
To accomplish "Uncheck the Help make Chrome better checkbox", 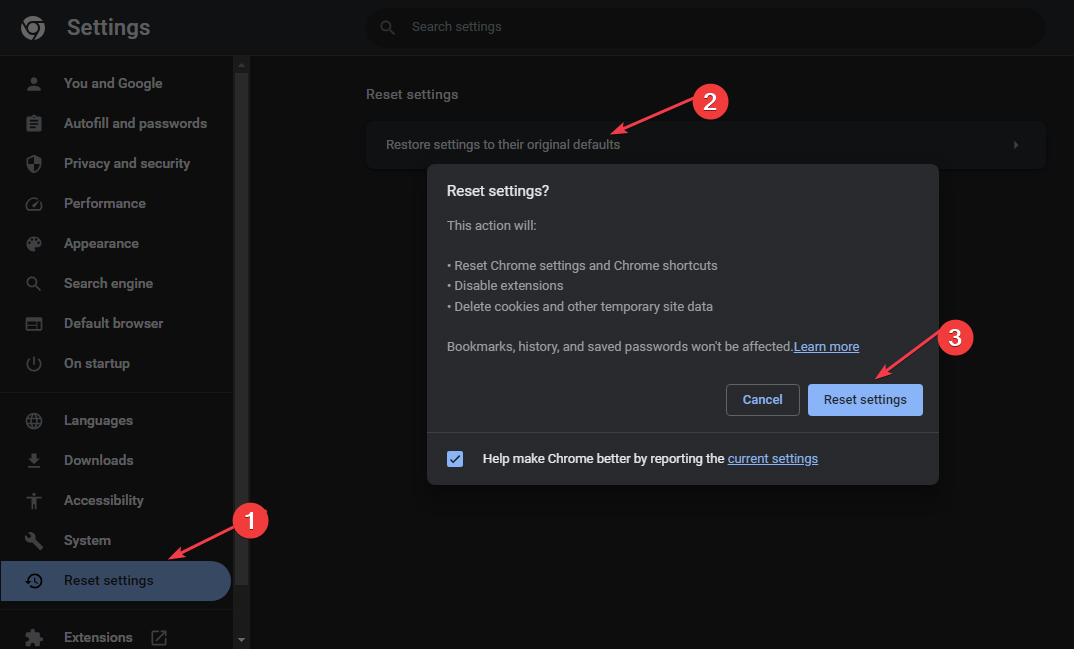I will click(455, 459).
